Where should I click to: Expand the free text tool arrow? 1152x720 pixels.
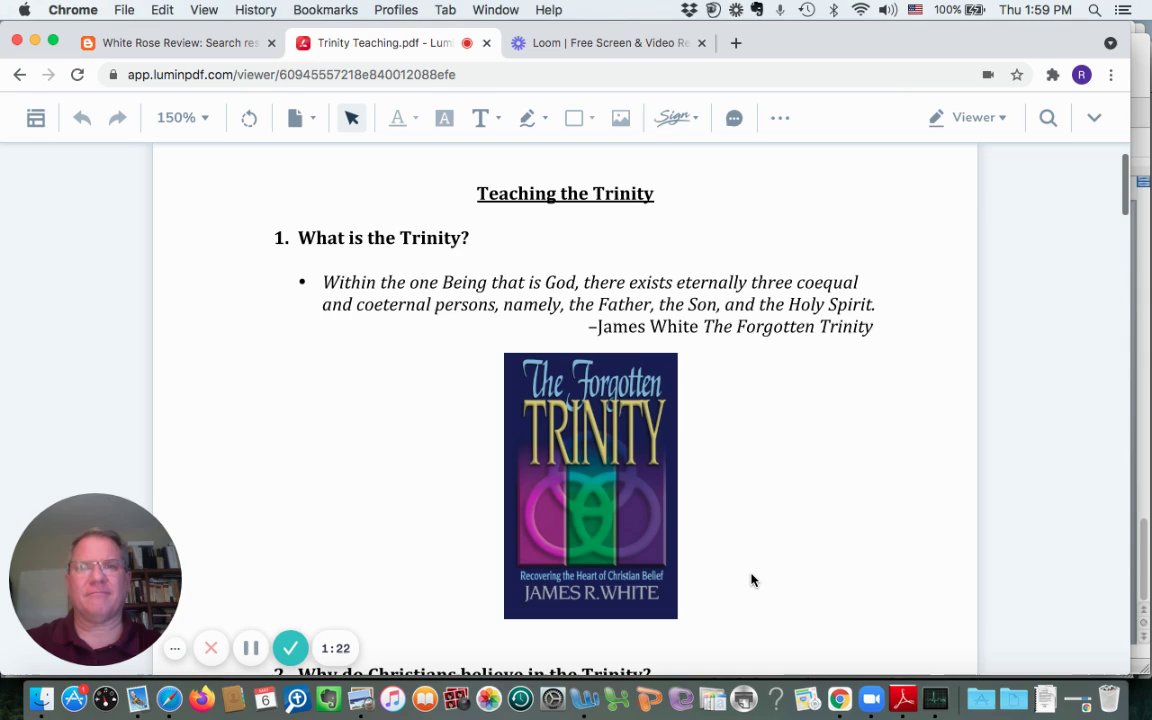pos(499,118)
